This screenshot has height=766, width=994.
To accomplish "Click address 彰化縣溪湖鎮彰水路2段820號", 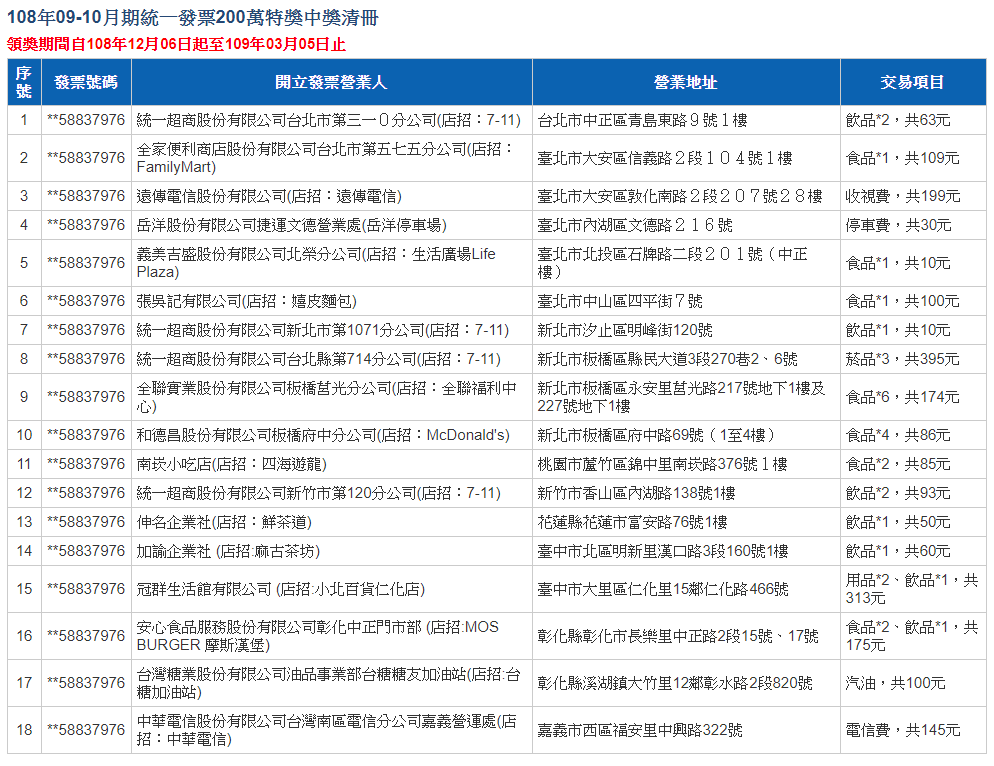I will pyautogui.click(x=675, y=684).
